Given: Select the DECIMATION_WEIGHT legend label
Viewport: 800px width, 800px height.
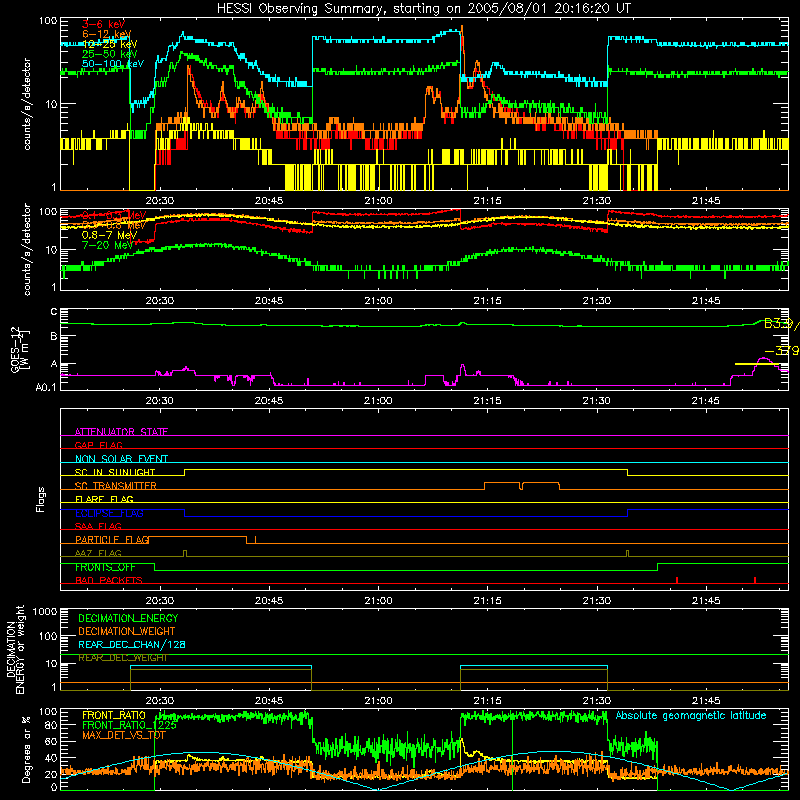Looking at the screenshot, I should [127, 632].
